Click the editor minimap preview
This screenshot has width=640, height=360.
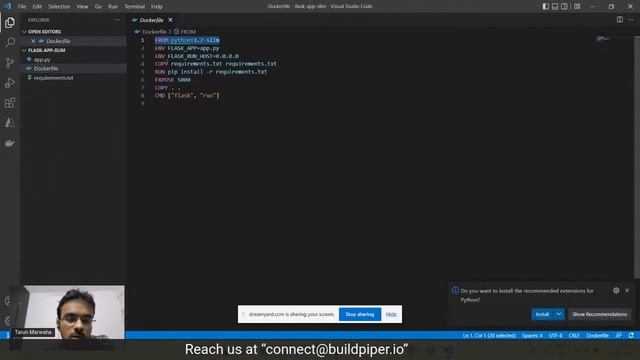602,39
